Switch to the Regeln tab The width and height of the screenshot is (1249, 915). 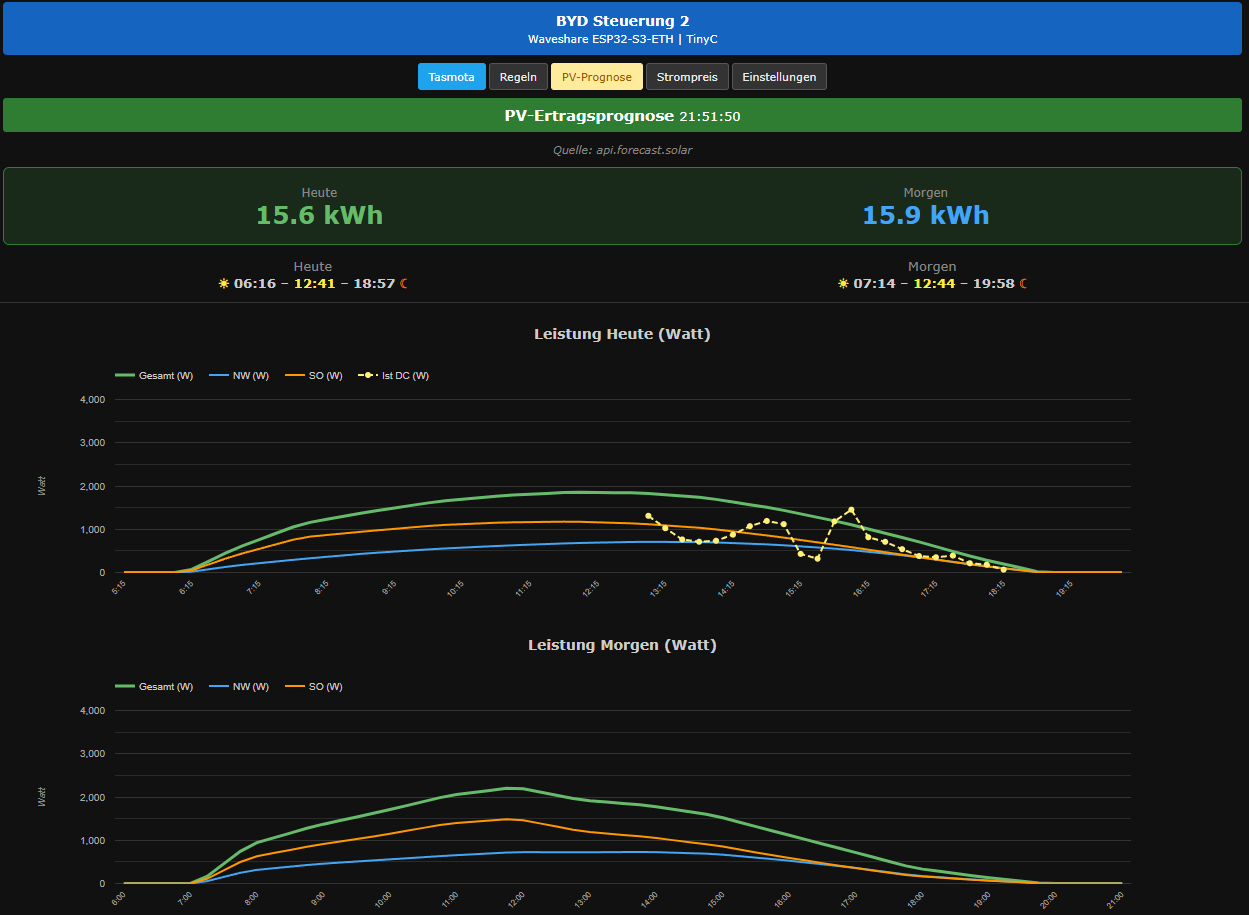[x=518, y=77]
